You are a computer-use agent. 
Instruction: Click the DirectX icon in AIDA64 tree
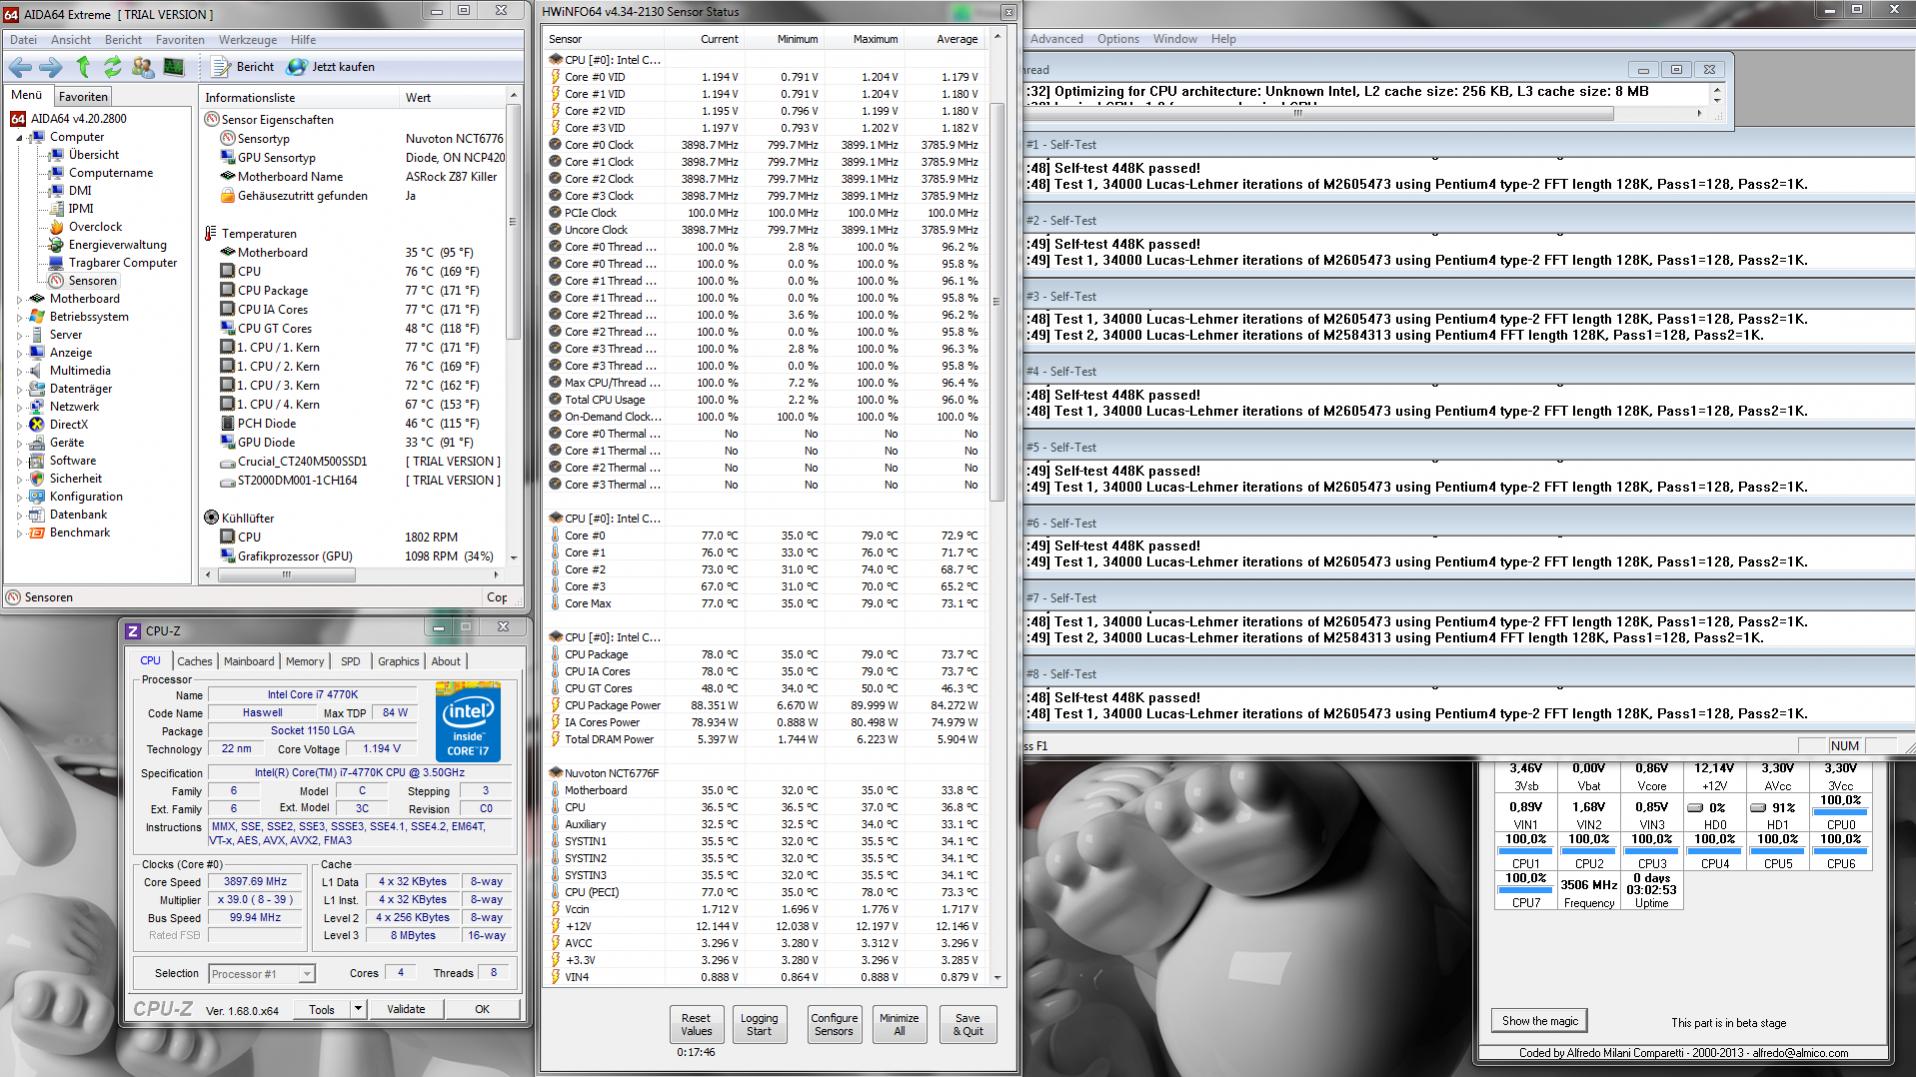37,425
